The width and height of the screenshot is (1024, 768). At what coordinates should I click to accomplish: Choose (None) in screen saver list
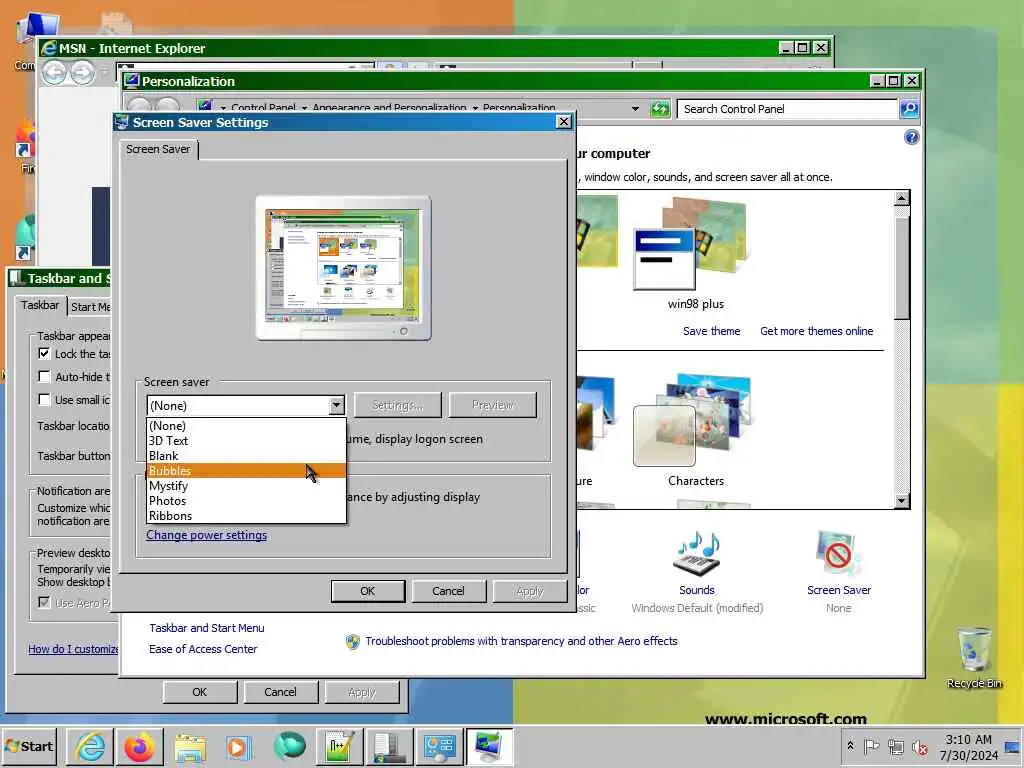click(246, 426)
